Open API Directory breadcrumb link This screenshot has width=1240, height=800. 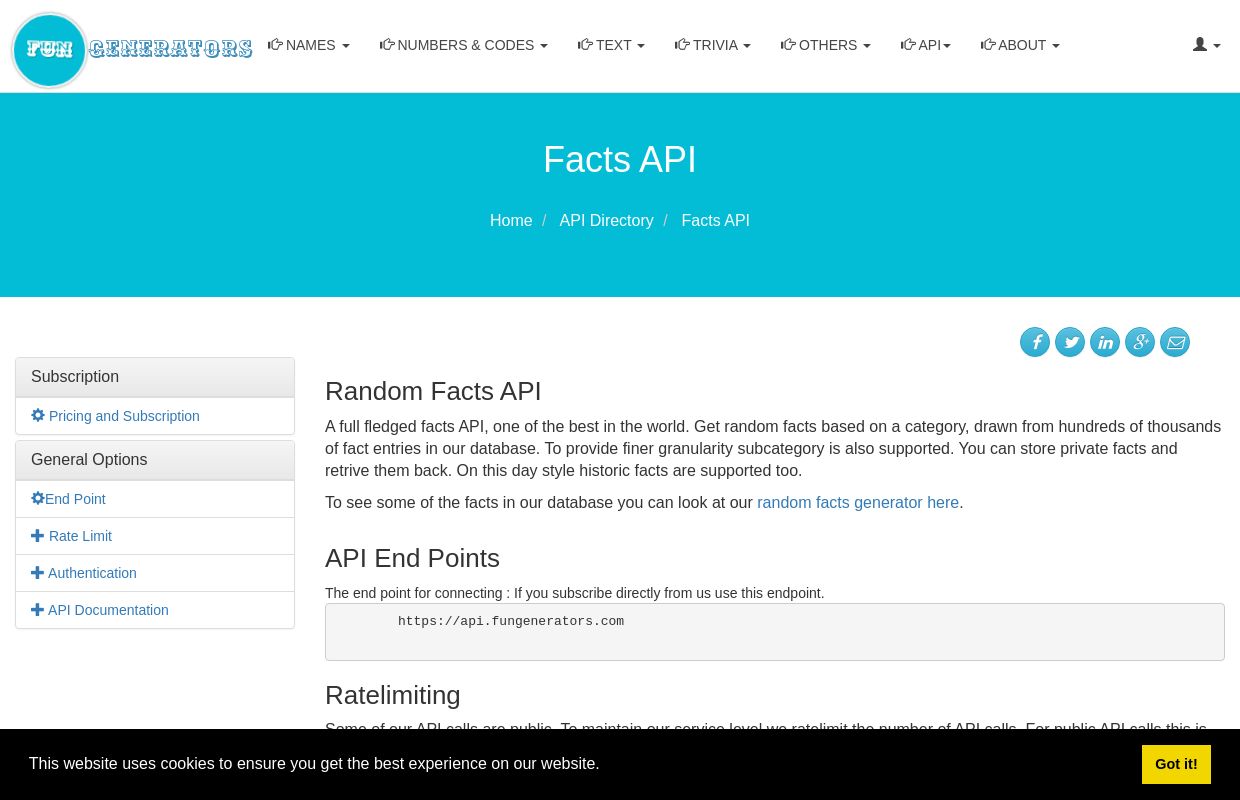[x=606, y=221]
